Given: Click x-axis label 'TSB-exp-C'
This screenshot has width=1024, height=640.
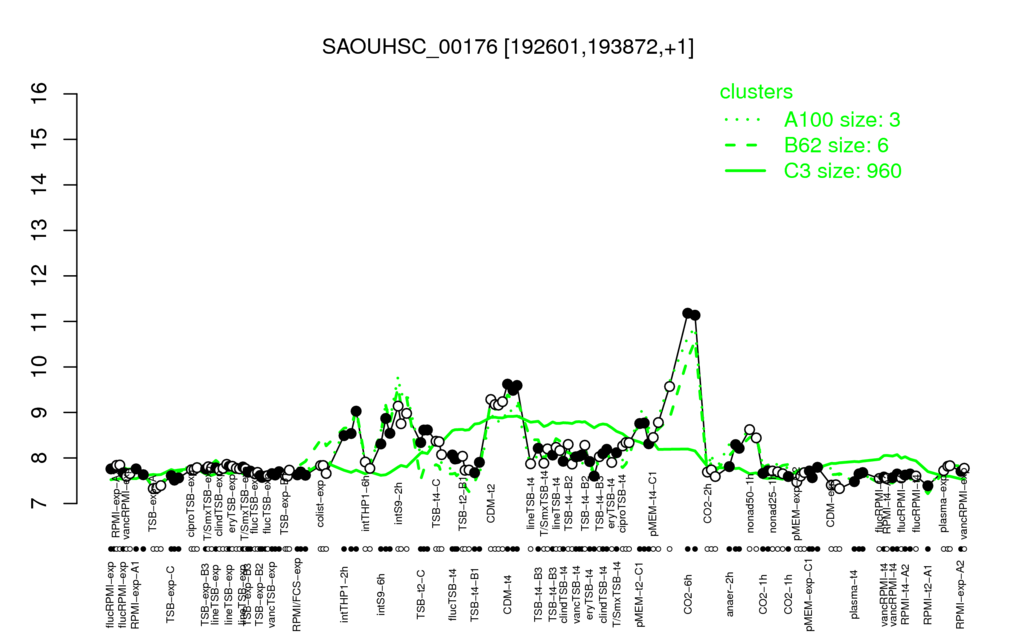Looking at the screenshot, I should [x=170, y=594].
